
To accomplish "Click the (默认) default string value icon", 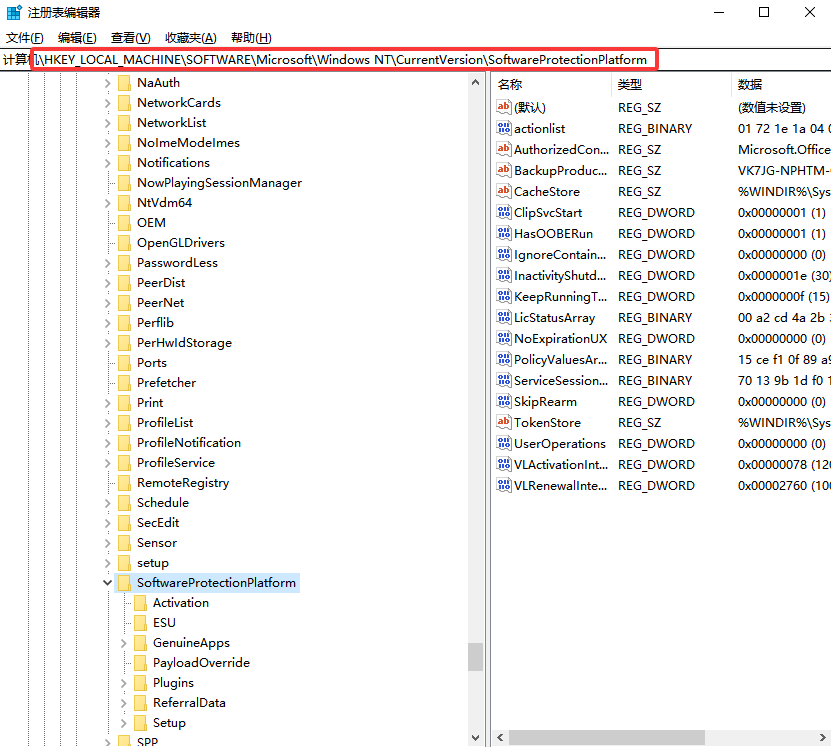I will point(503,108).
